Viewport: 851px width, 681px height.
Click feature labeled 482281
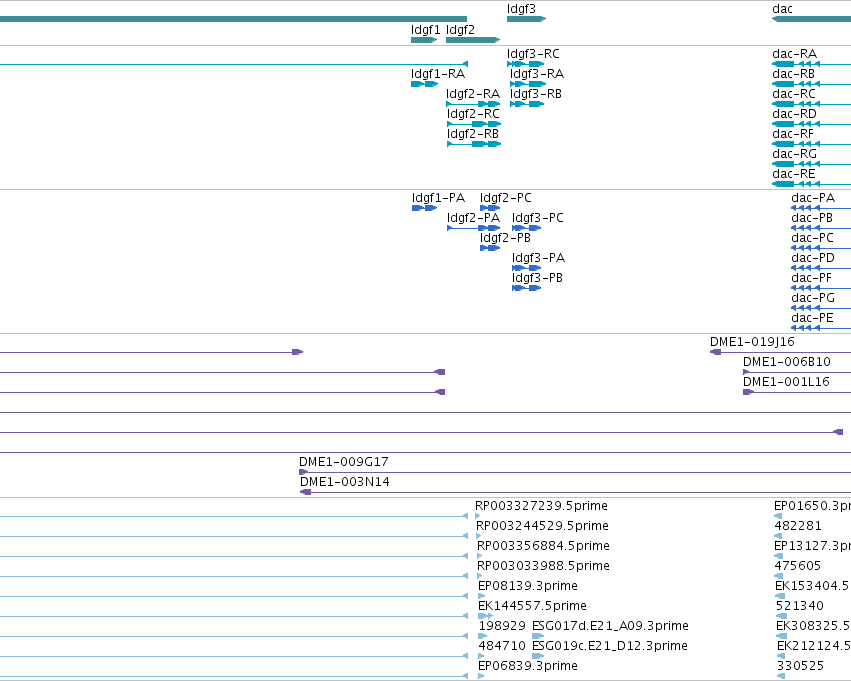(x=798, y=526)
